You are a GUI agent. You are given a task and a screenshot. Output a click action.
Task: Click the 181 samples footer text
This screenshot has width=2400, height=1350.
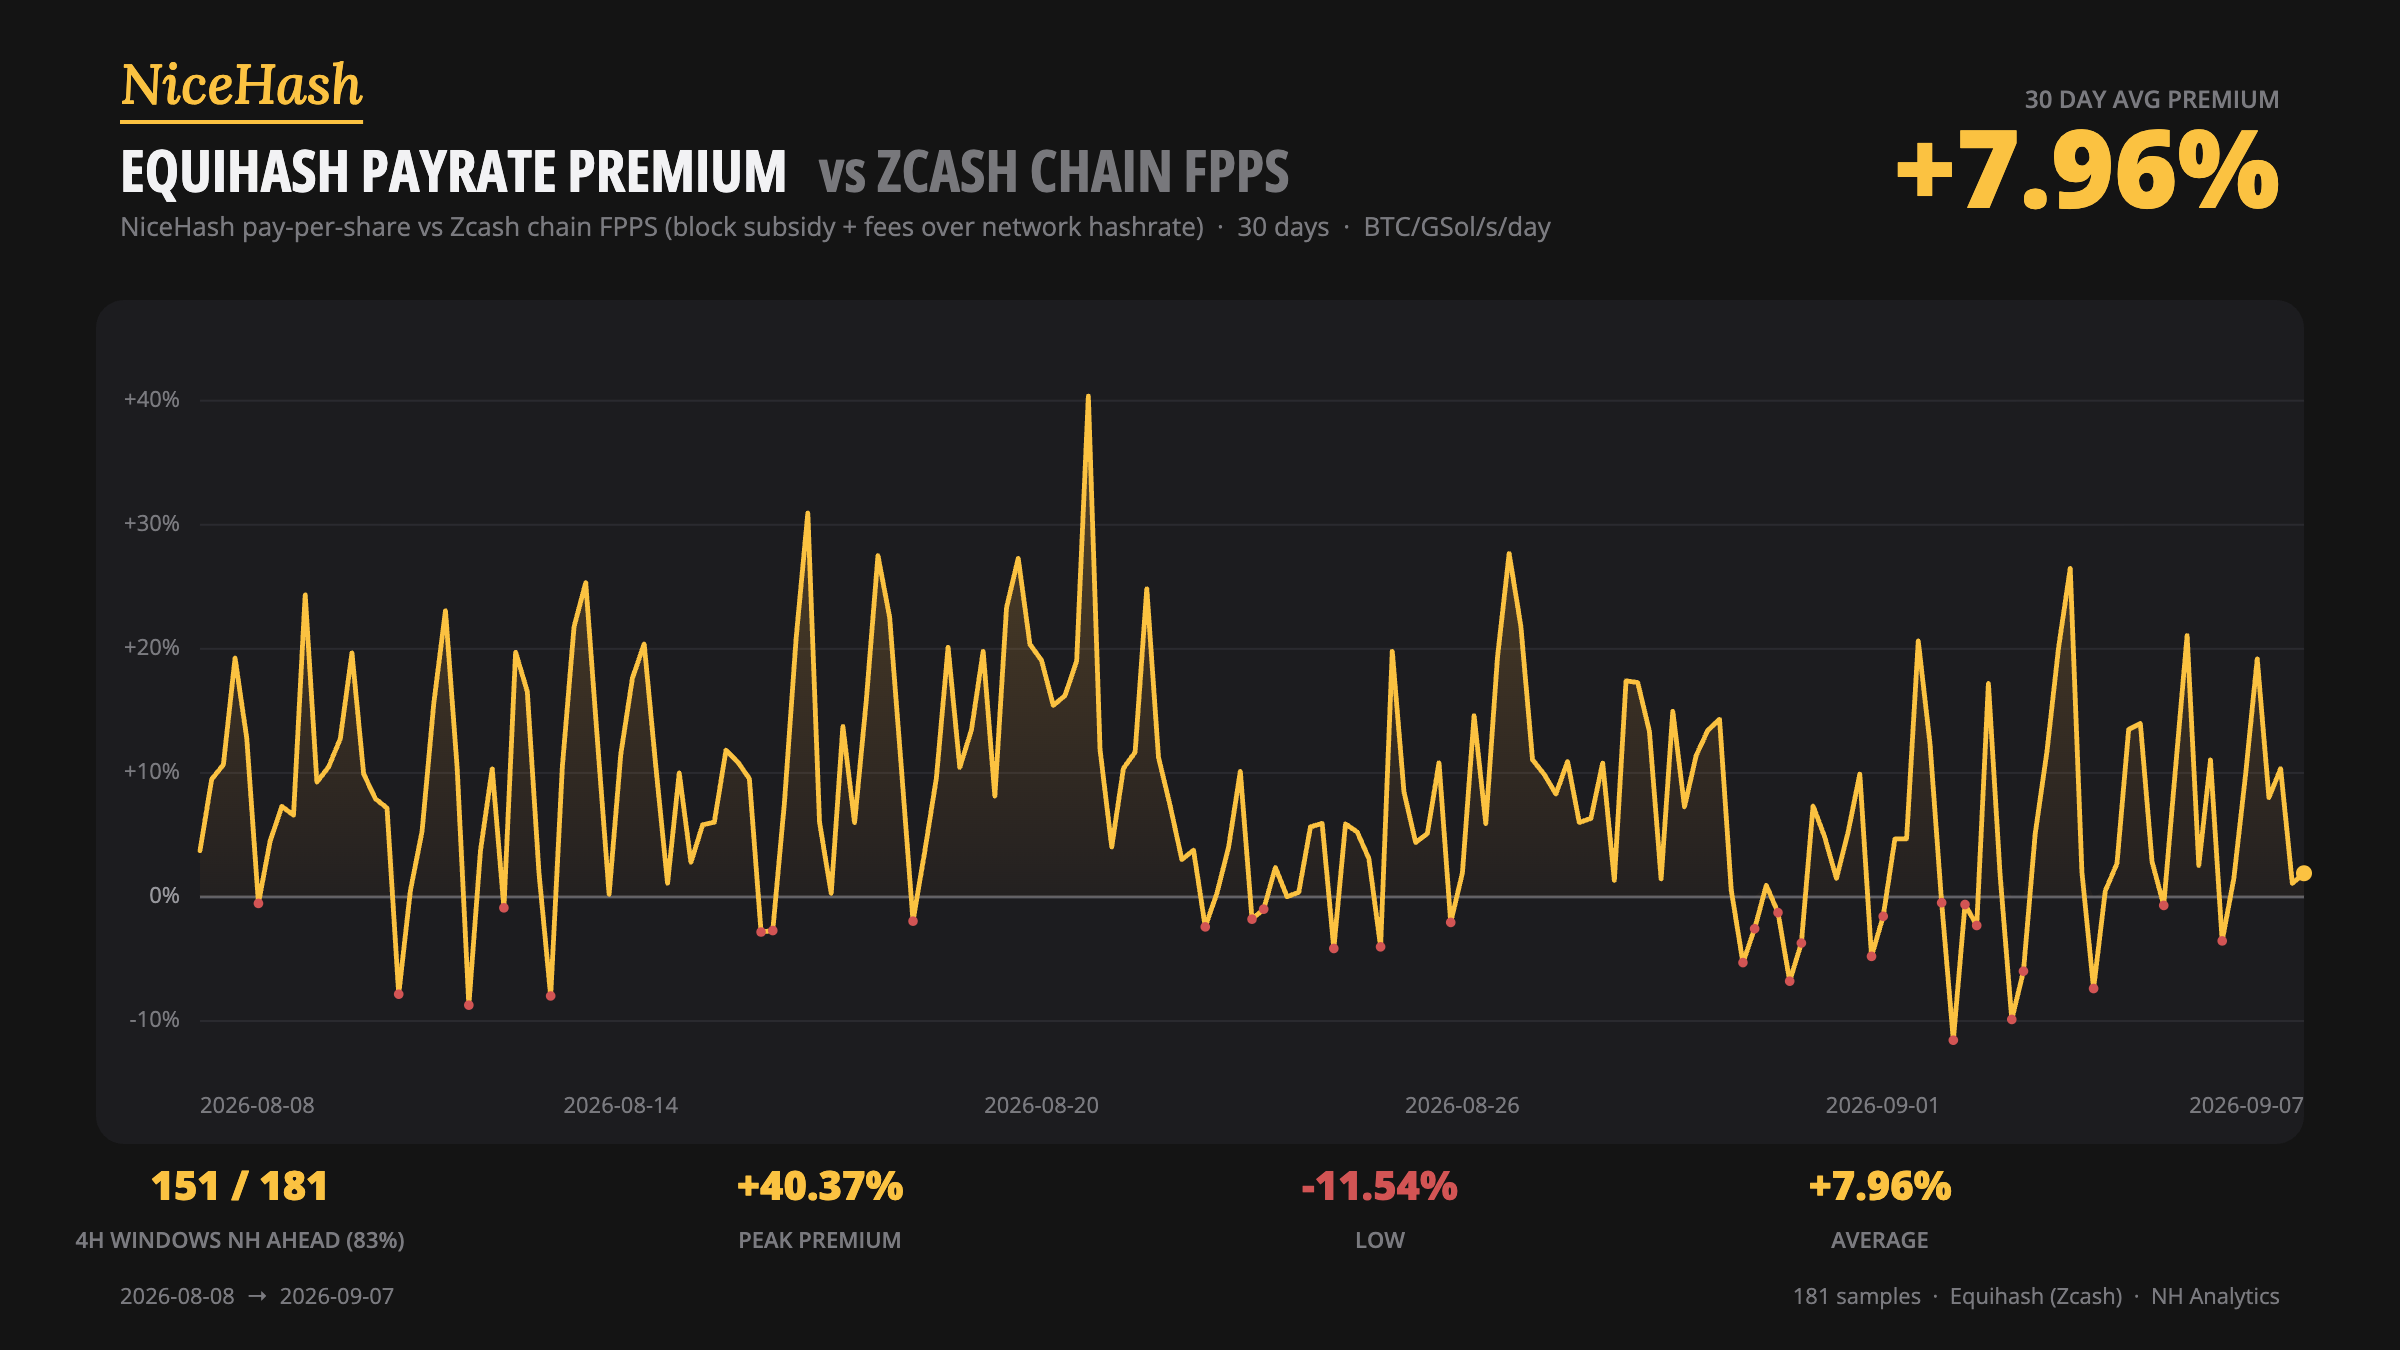1856,1297
